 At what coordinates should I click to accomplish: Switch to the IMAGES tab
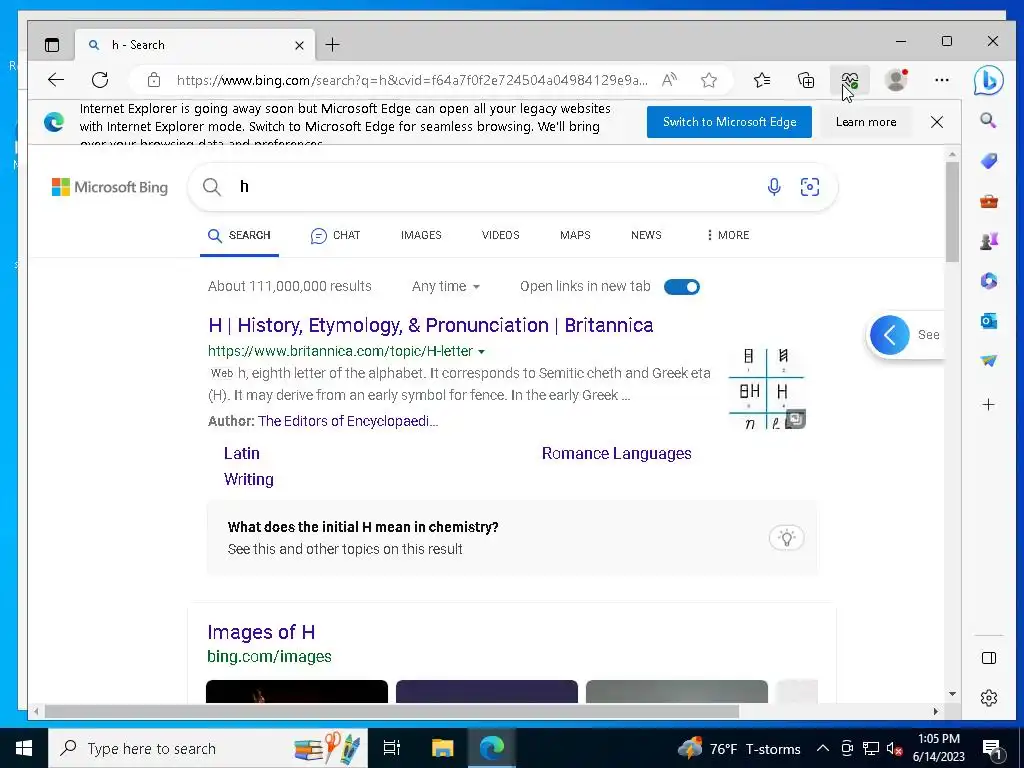pyautogui.click(x=421, y=235)
